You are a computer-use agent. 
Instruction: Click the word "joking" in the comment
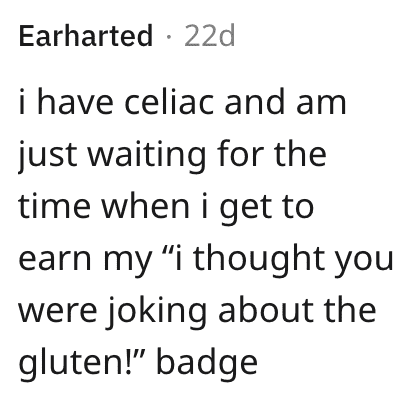157,311
